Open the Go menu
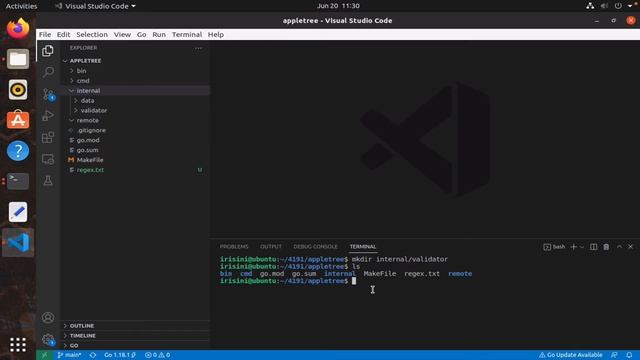 click(x=141, y=35)
